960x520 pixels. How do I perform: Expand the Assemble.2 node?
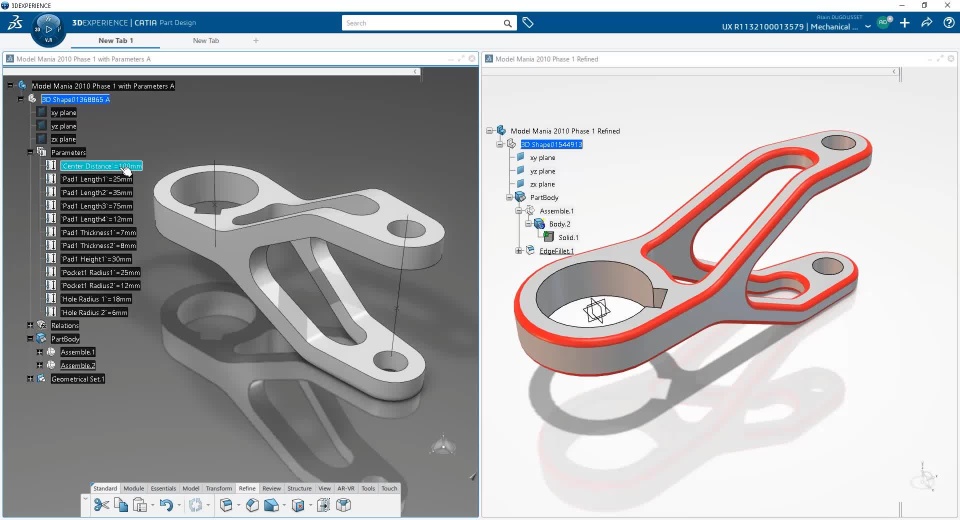click(40, 365)
